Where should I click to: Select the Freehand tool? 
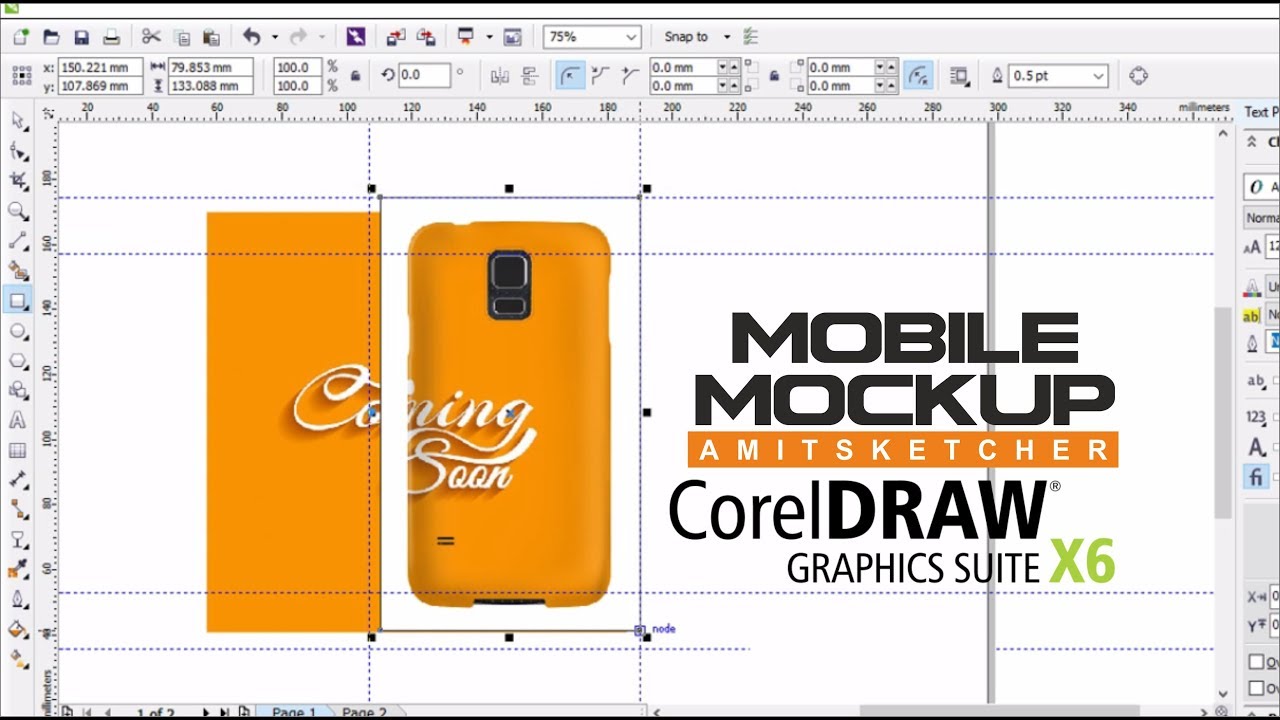(18, 241)
